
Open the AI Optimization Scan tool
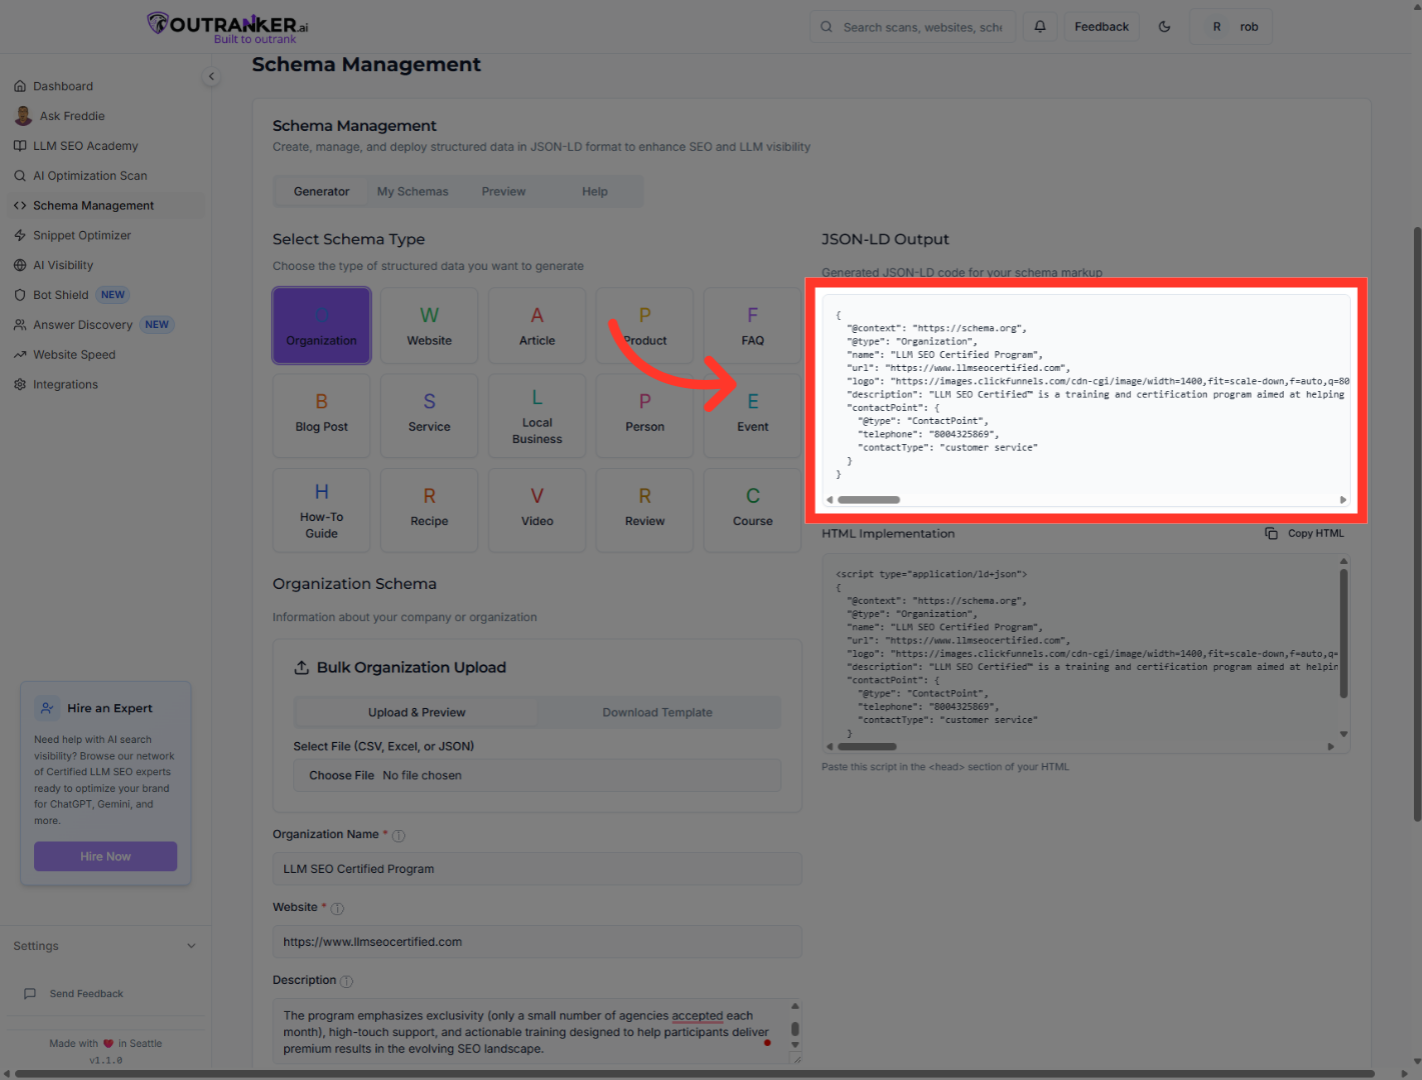pyautogui.click(x=89, y=175)
